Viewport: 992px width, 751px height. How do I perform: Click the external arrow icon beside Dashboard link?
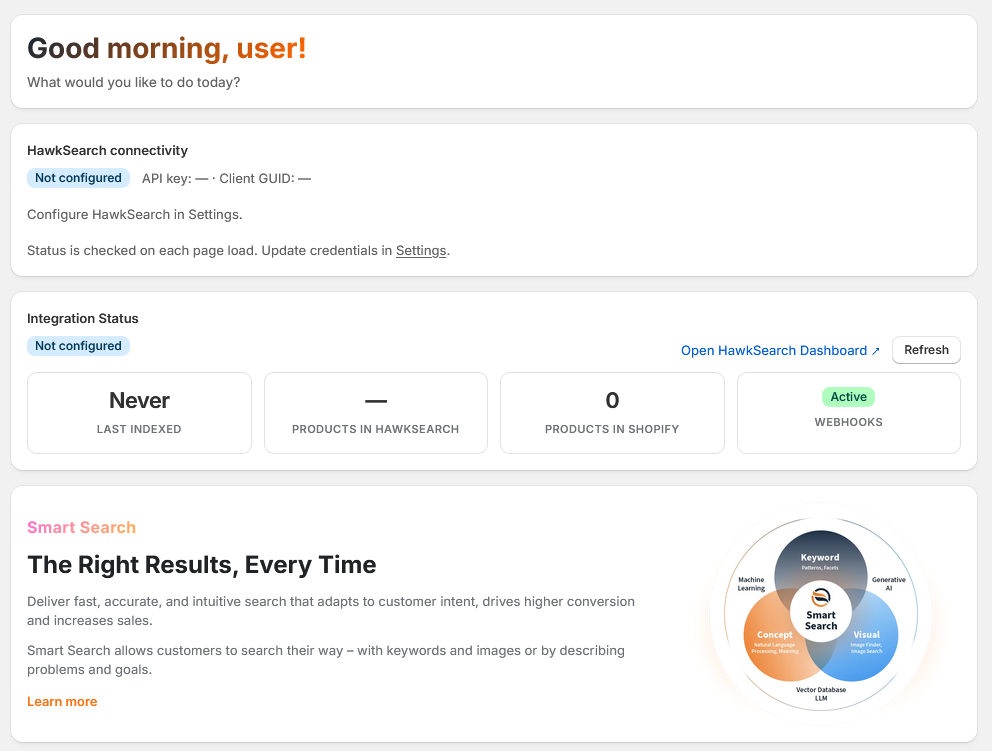876,351
